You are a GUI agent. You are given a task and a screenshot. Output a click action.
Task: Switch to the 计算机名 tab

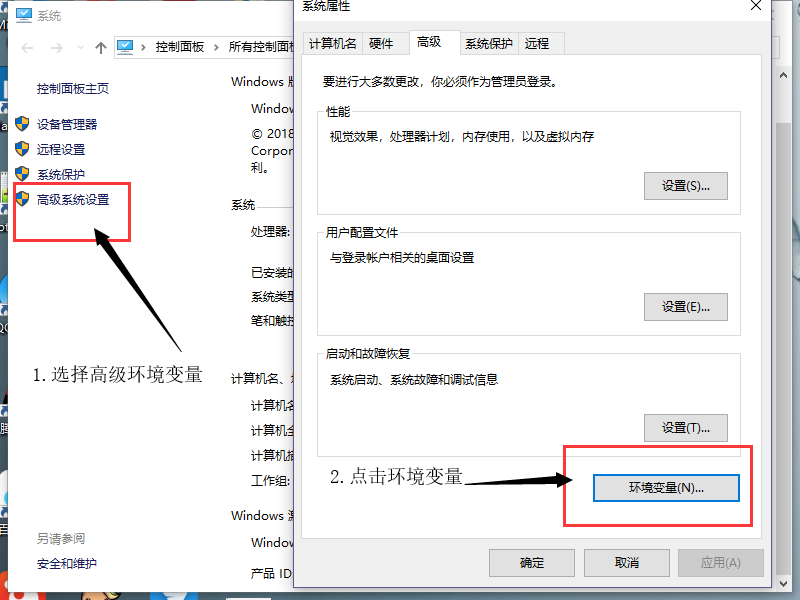click(333, 44)
